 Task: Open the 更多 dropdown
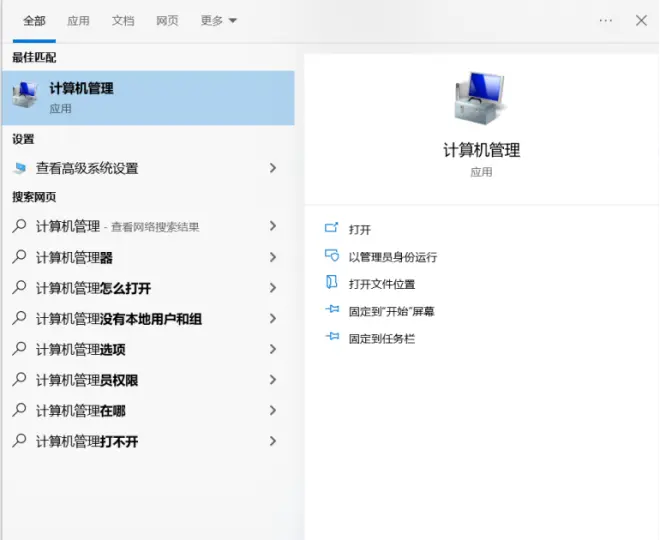click(218, 21)
